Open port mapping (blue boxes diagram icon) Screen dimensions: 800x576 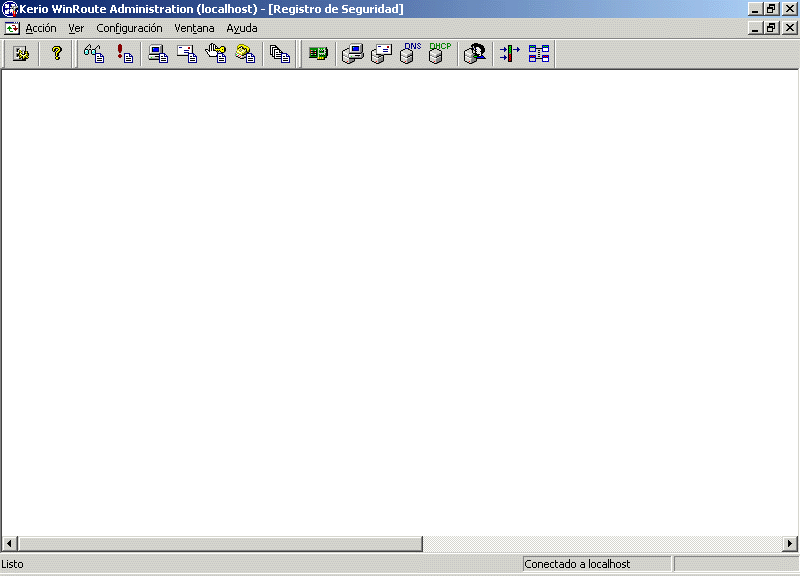pyautogui.click(x=539, y=54)
